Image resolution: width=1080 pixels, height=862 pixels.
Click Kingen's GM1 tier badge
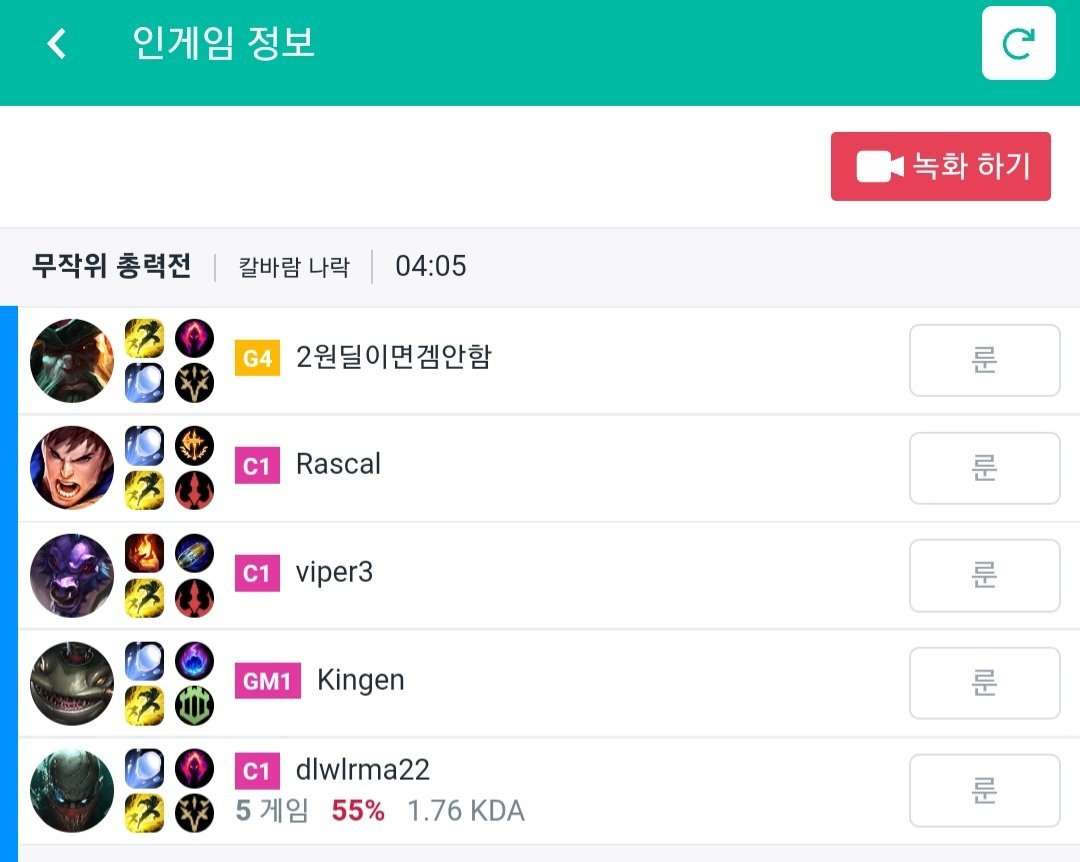pos(268,681)
